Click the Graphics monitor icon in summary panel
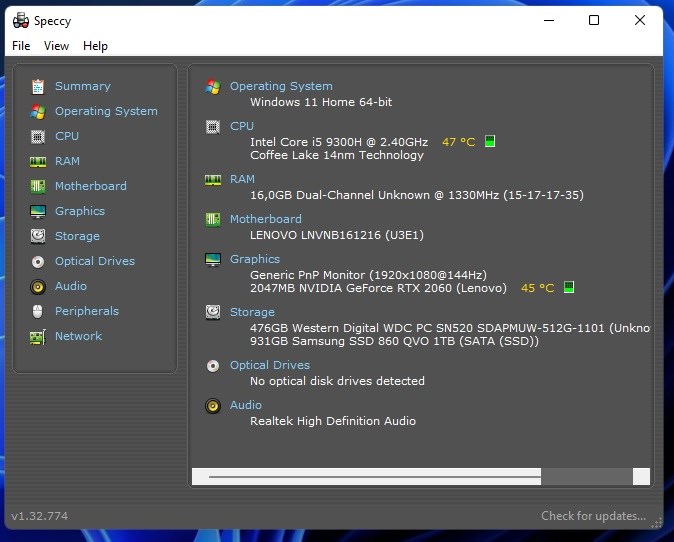 pyautogui.click(x=213, y=260)
